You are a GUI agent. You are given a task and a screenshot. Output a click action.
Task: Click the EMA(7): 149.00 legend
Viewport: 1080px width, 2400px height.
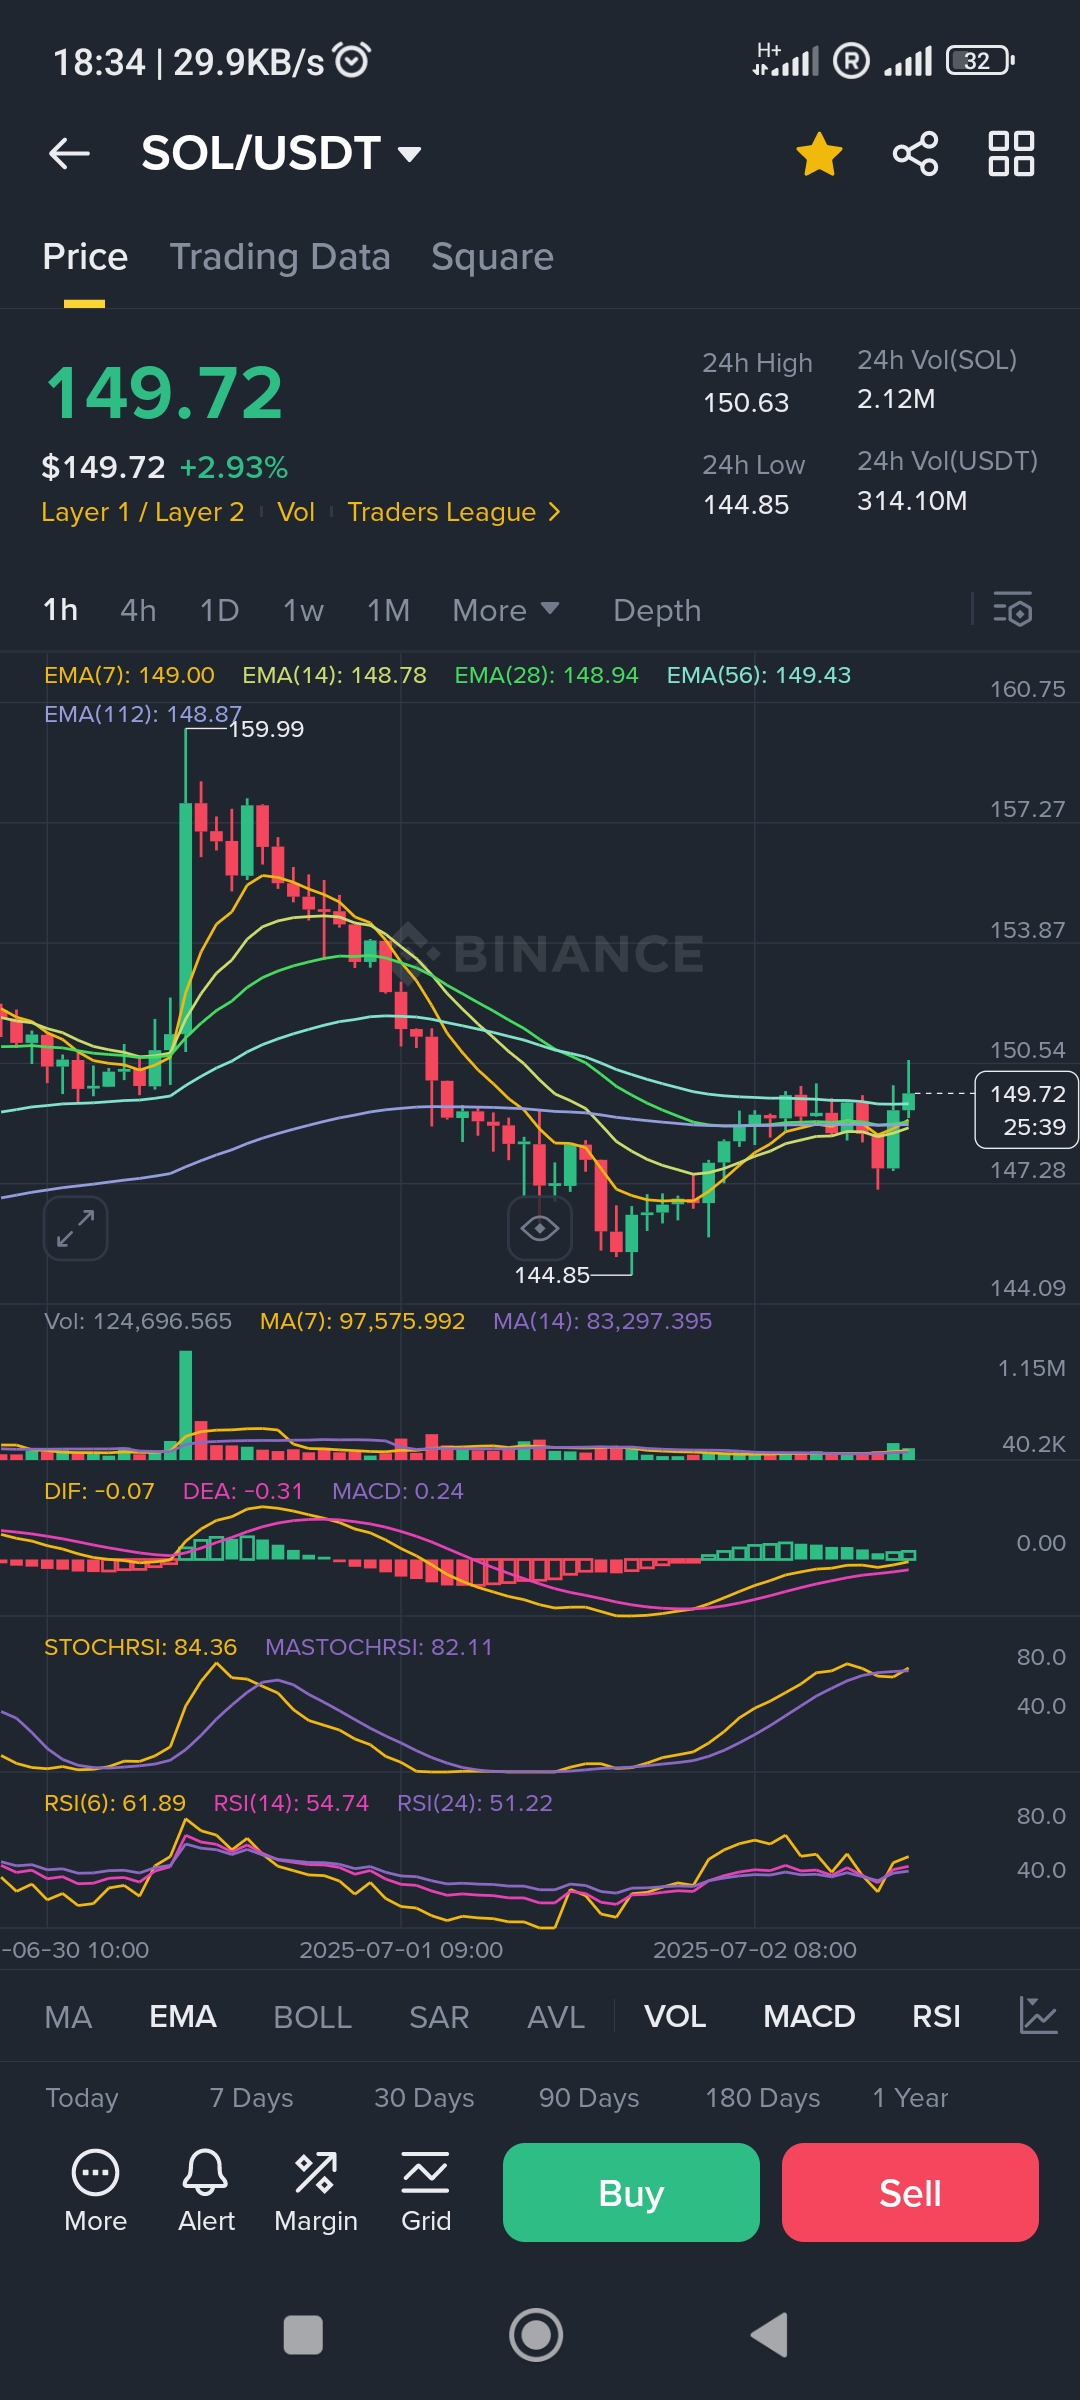[x=129, y=675]
